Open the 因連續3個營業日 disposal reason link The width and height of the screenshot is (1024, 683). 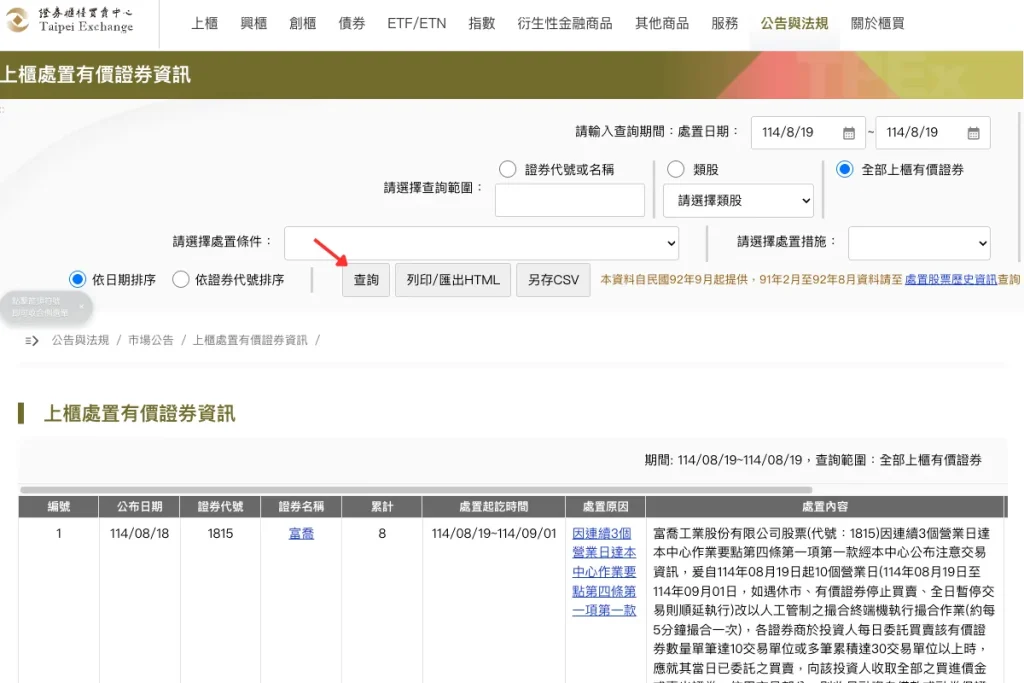pyautogui.click(x=604, y=572)
